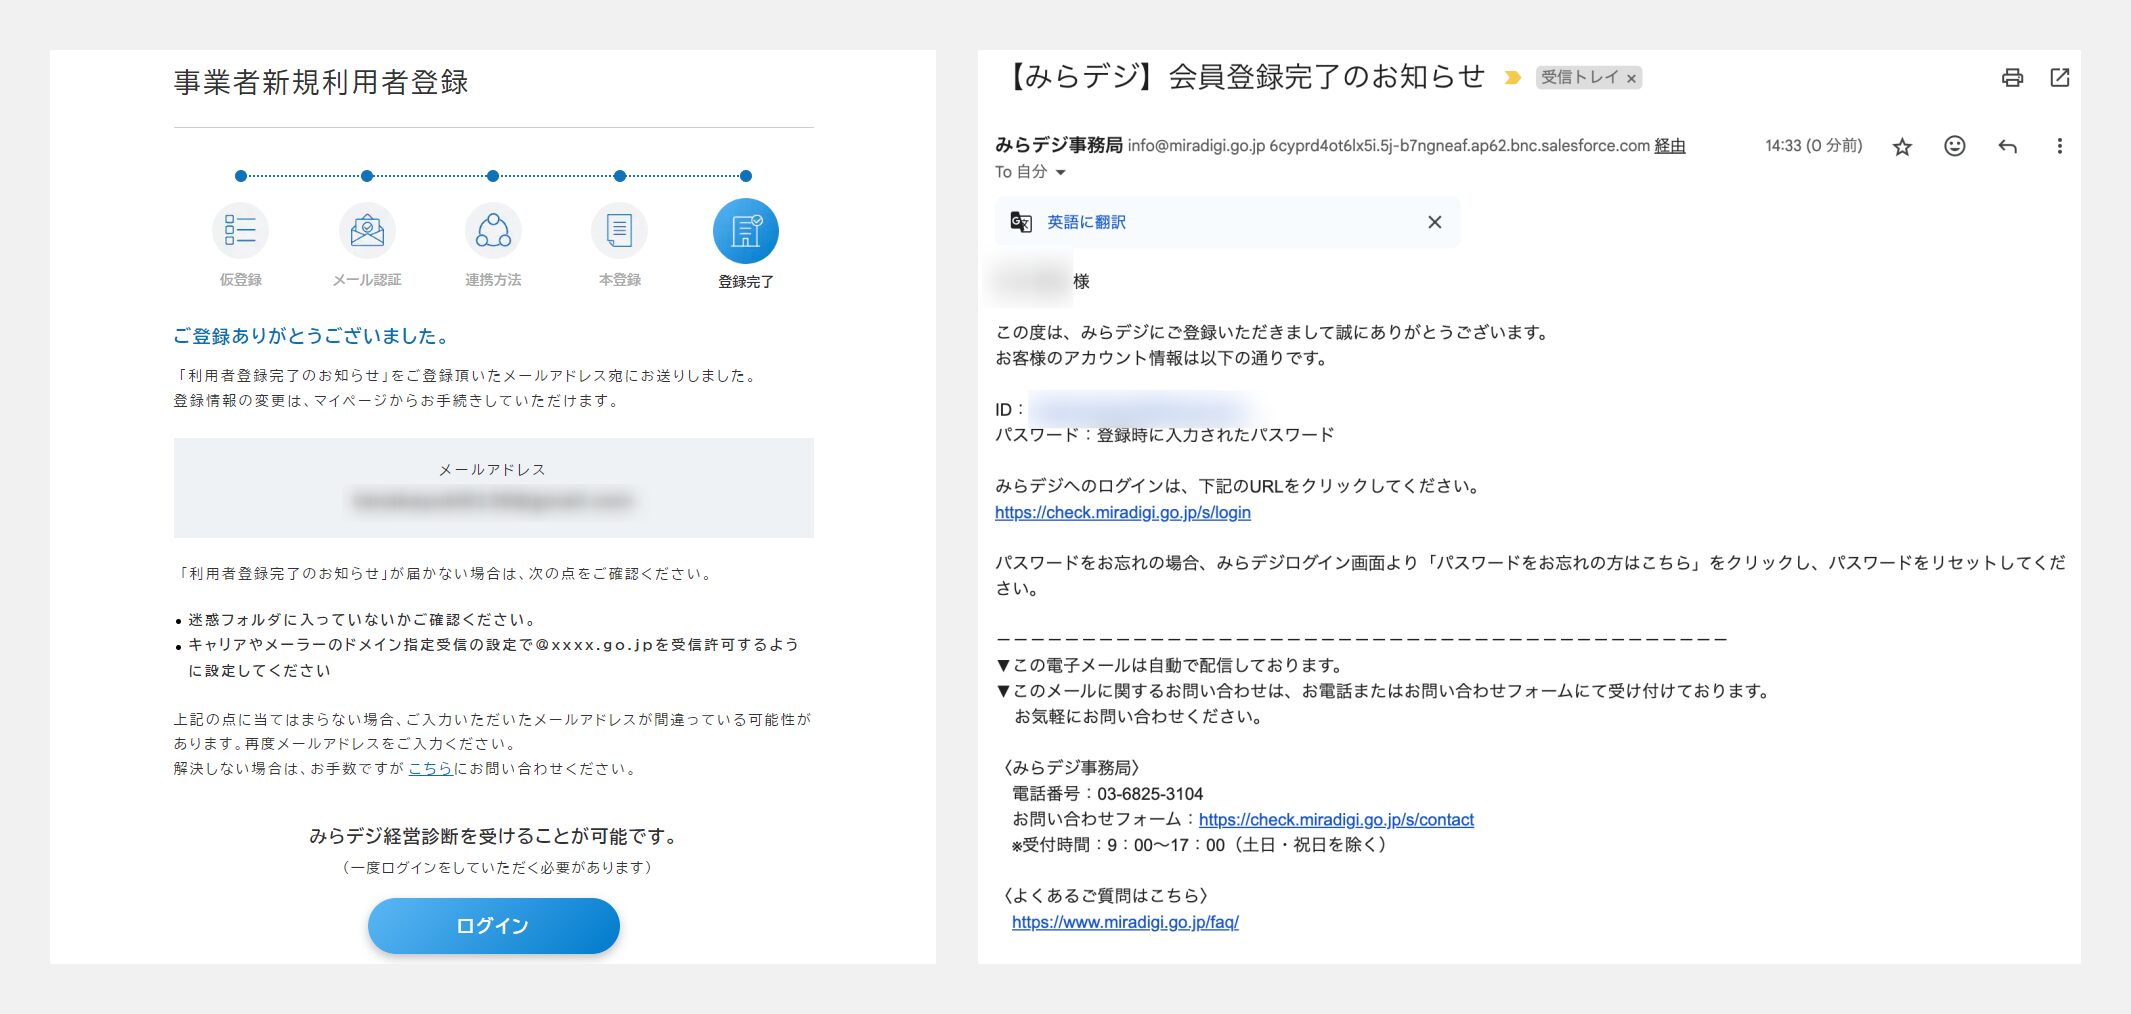2131x1014 pixels.
Task: Click the 仮登録 list step icon
Action: pyautogui.click(x=240, y=231)
